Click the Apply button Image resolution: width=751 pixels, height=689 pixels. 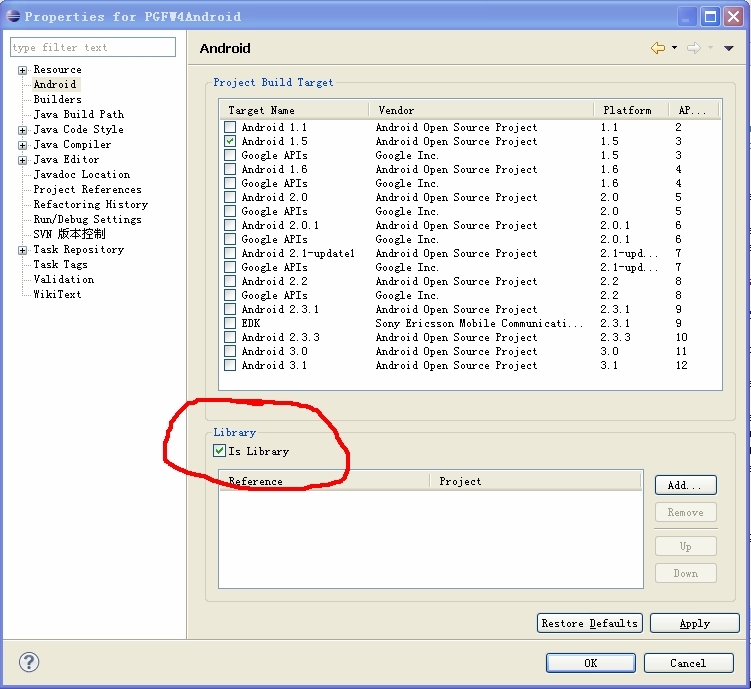(x=694, y=623)
